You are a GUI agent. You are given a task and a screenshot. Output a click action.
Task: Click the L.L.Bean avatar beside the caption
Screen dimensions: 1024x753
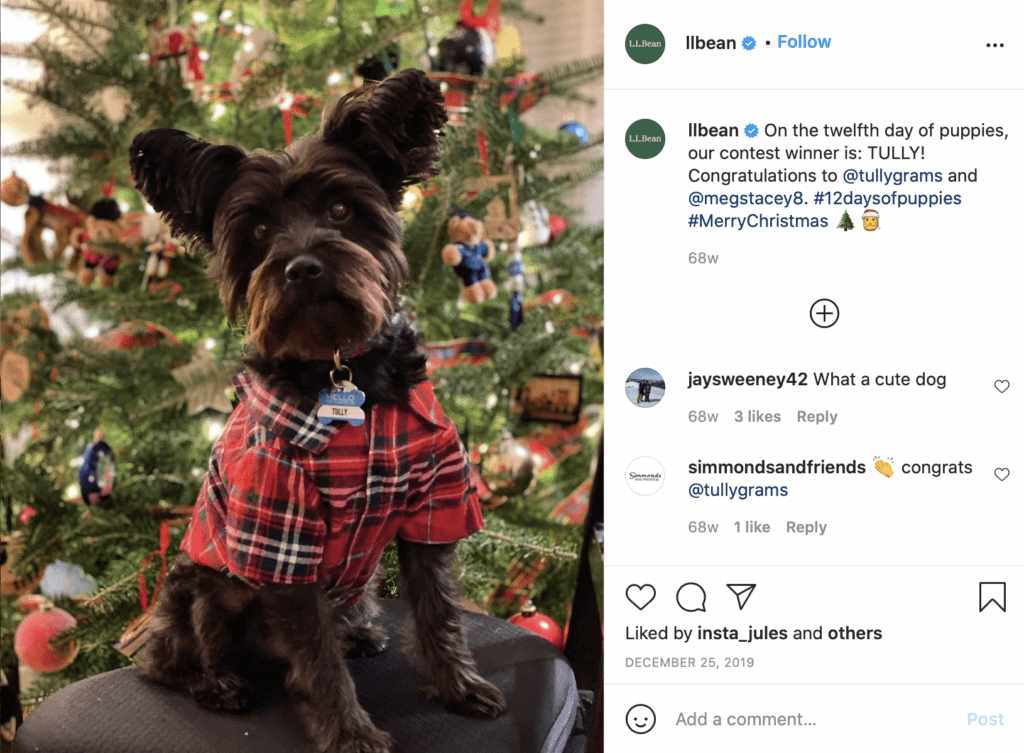coord(645,138)
